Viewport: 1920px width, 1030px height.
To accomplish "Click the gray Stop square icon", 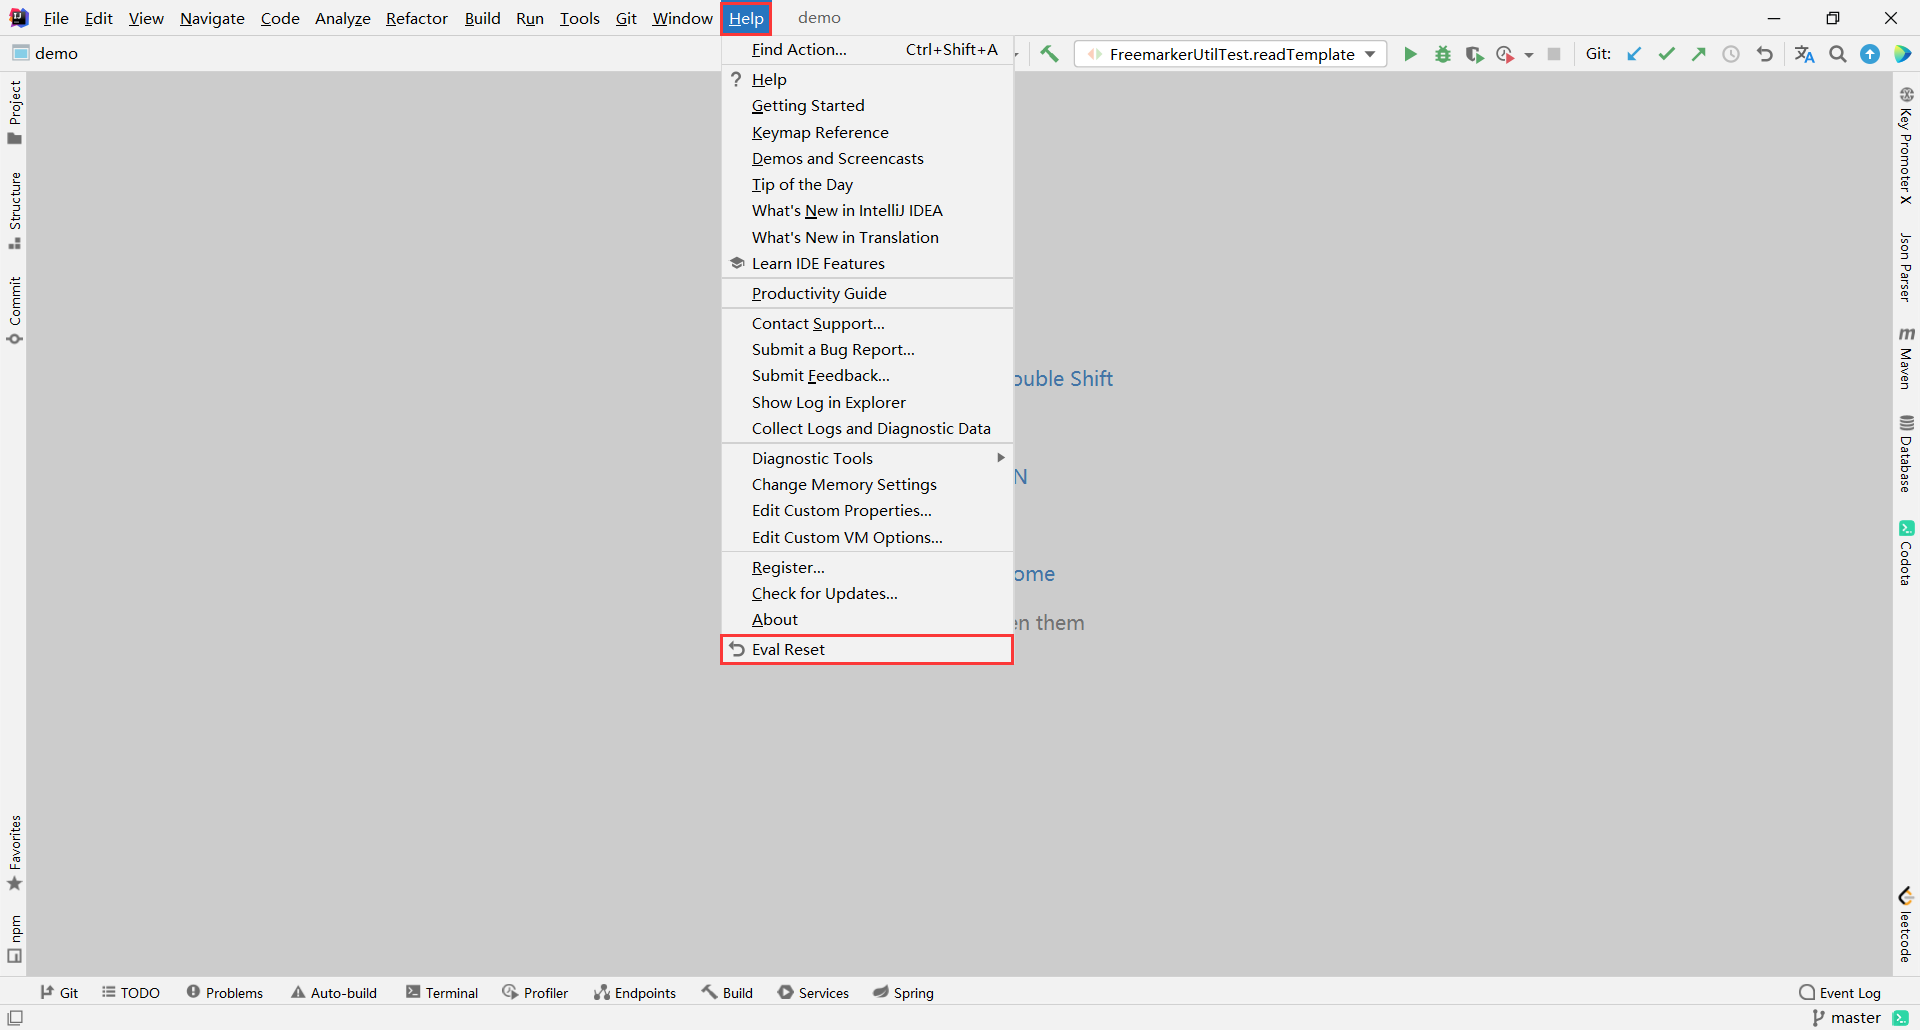I will pos(1553,54).
